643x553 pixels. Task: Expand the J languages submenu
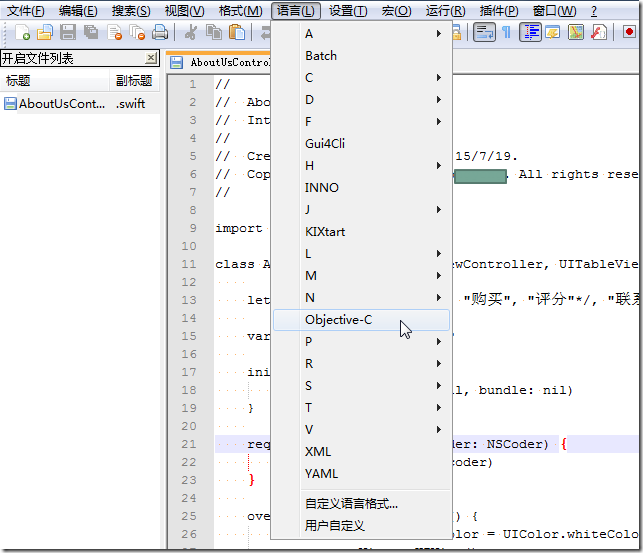pyautogui.click(x=361, y=209)
